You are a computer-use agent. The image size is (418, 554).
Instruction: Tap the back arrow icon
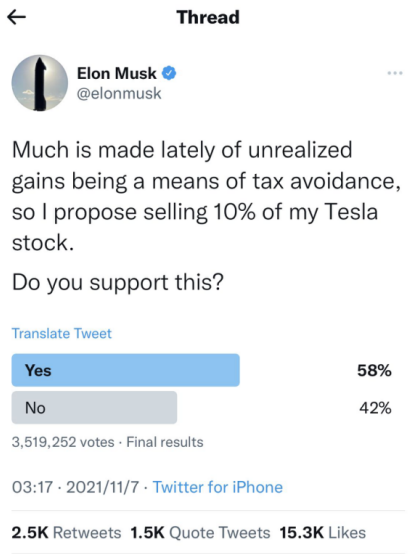coord(16,17)
